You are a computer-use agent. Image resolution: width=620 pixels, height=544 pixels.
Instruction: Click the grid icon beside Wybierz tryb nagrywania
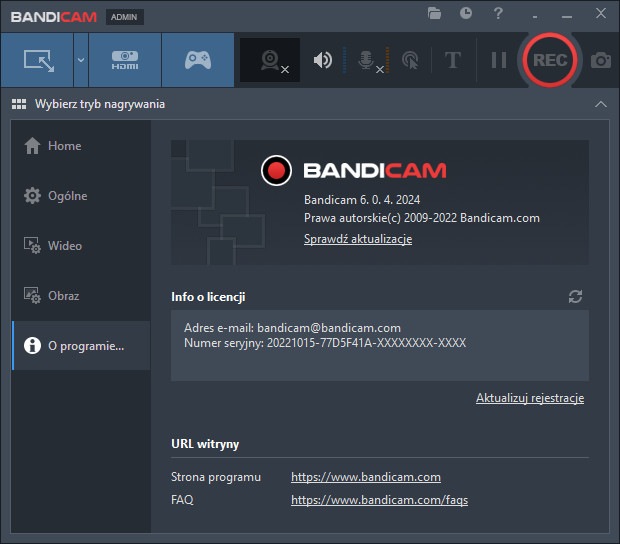click(x=19, y=104)
